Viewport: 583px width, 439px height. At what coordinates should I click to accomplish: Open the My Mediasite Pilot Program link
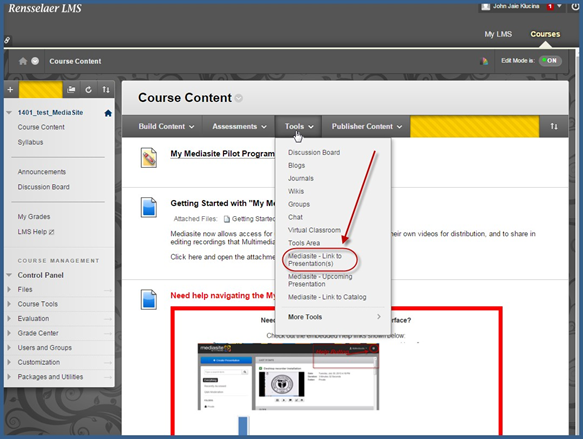[x=222, y=154]
